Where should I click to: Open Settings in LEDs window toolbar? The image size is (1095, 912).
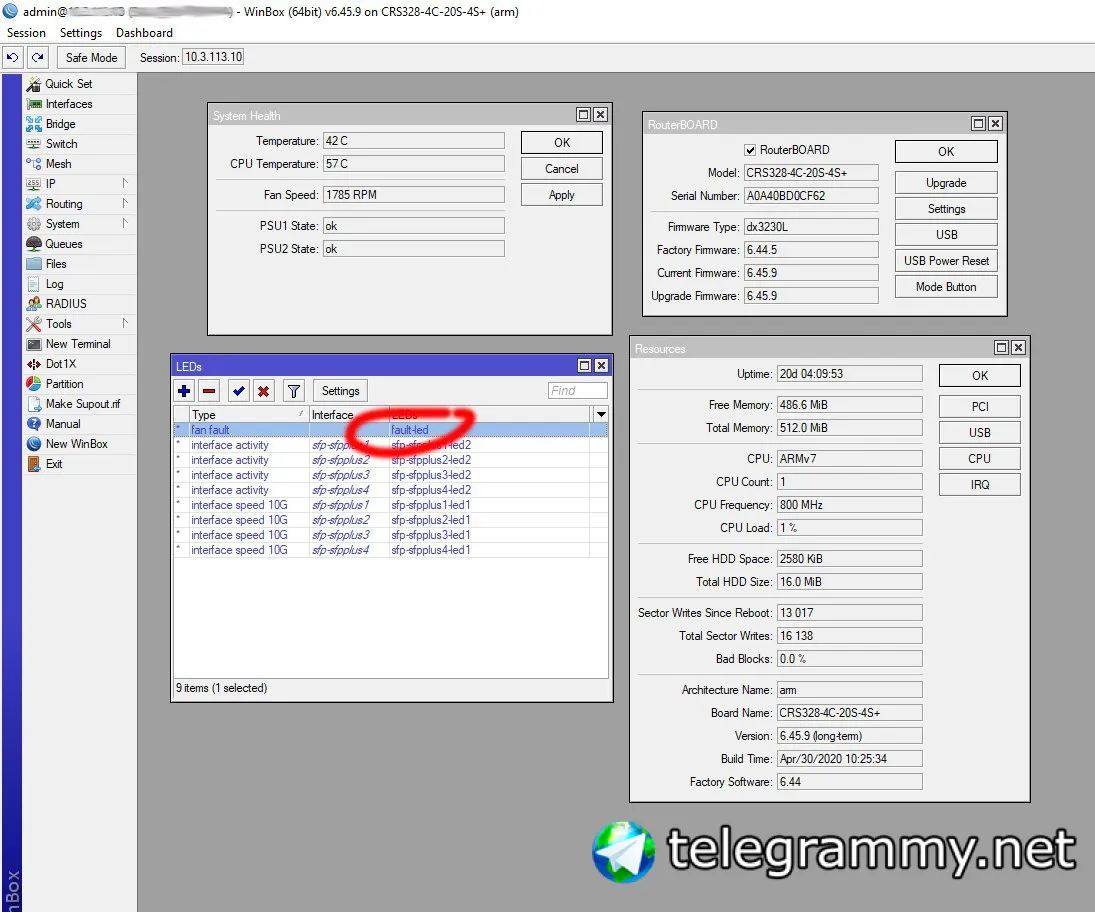tap(341, 391)
